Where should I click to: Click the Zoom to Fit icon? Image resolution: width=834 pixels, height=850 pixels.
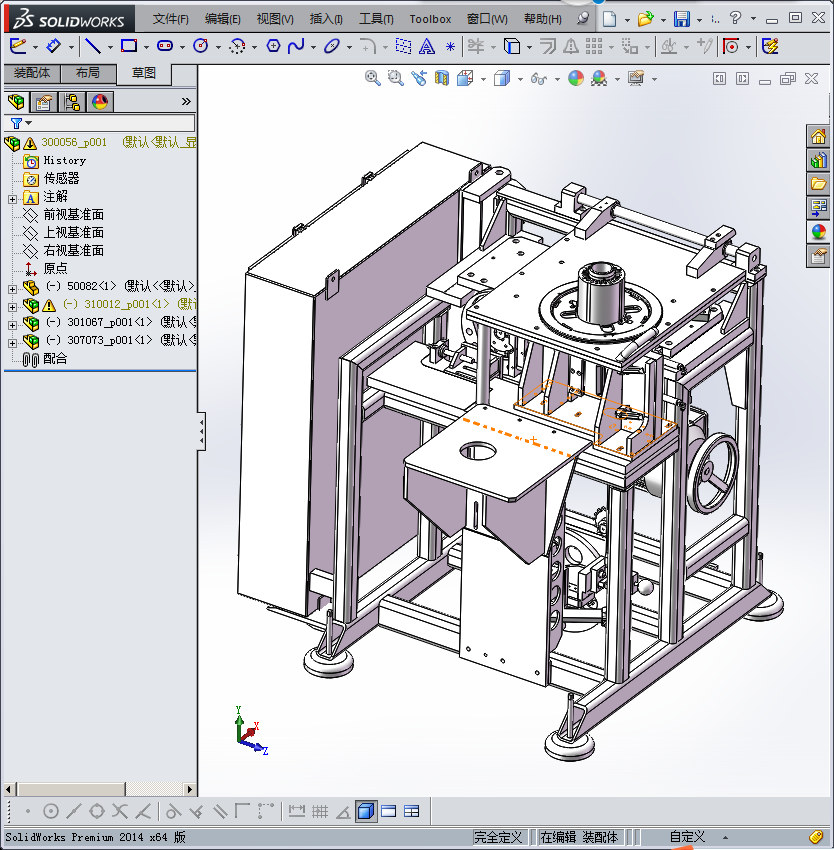(372, 78)
